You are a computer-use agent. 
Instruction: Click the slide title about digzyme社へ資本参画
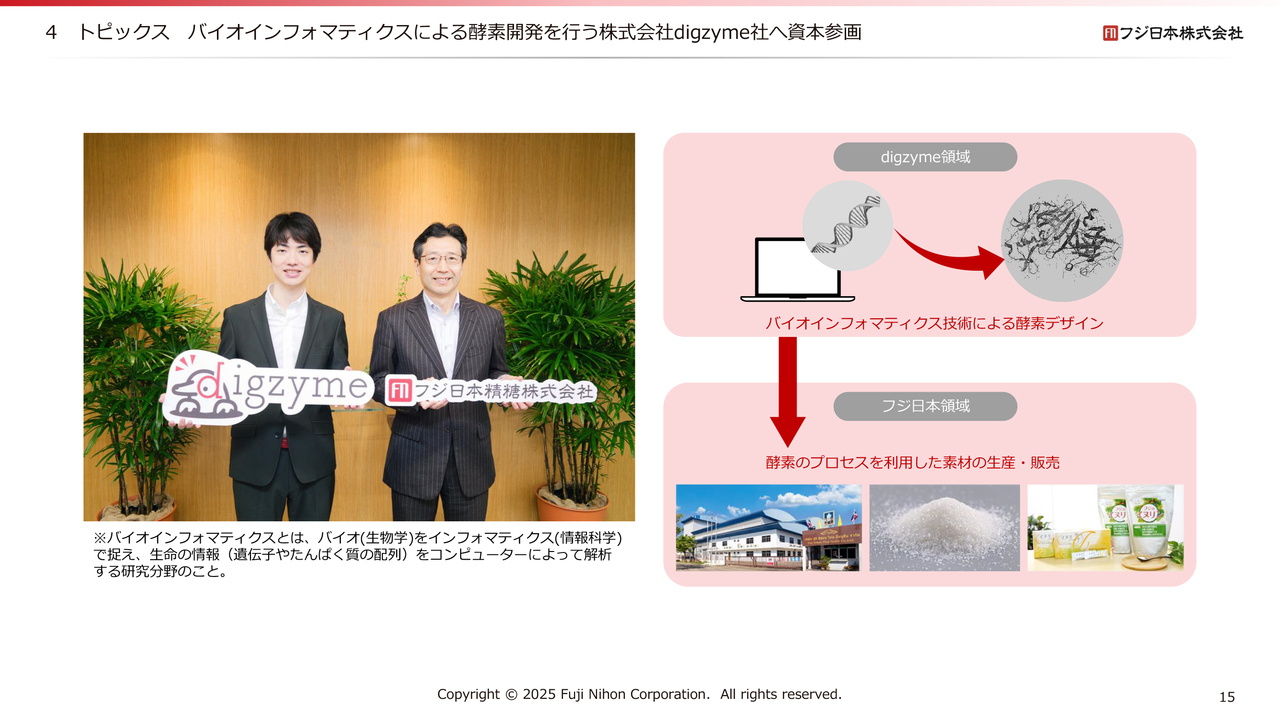[524, 33]
